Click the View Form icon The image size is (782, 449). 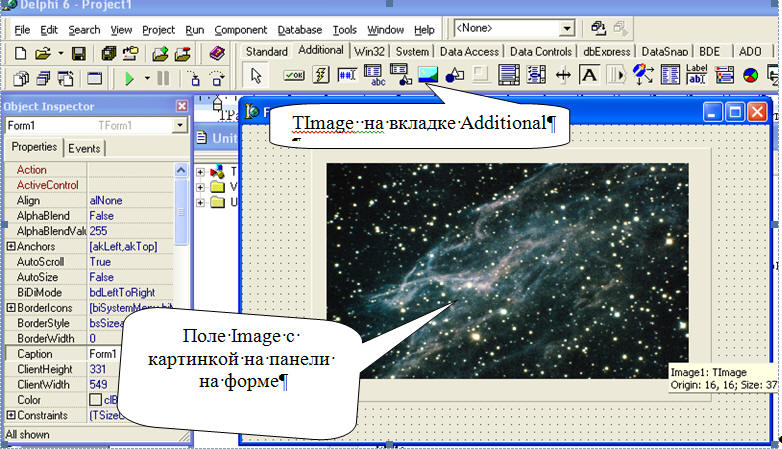click(x=43, y=78)
